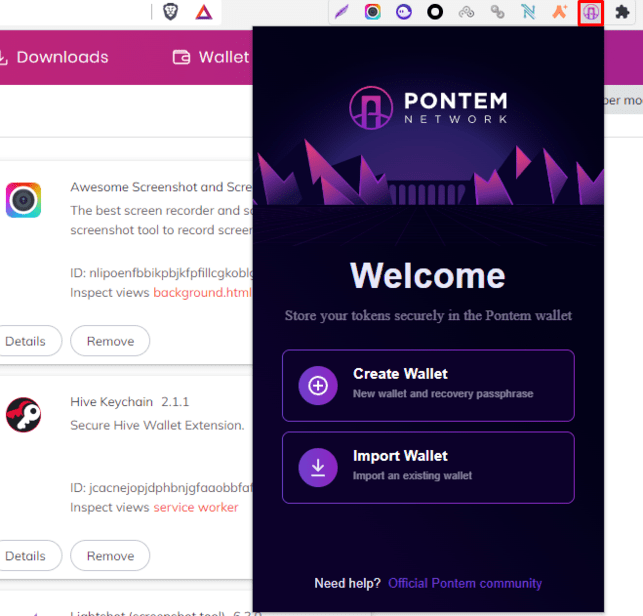Open Awesome Screenshot extension in toolbar
The width and height of the screenshot is (643, 616).
[372, 12]
